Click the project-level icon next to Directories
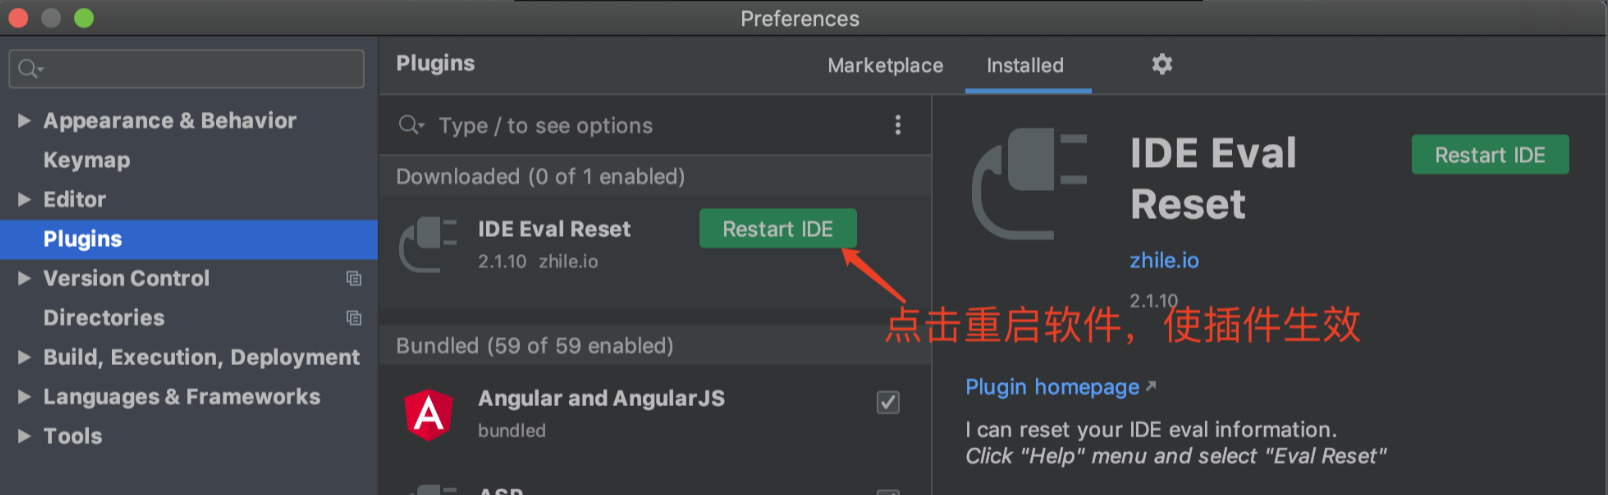The height and width of the screenshot is (495, 1608). 353,318
